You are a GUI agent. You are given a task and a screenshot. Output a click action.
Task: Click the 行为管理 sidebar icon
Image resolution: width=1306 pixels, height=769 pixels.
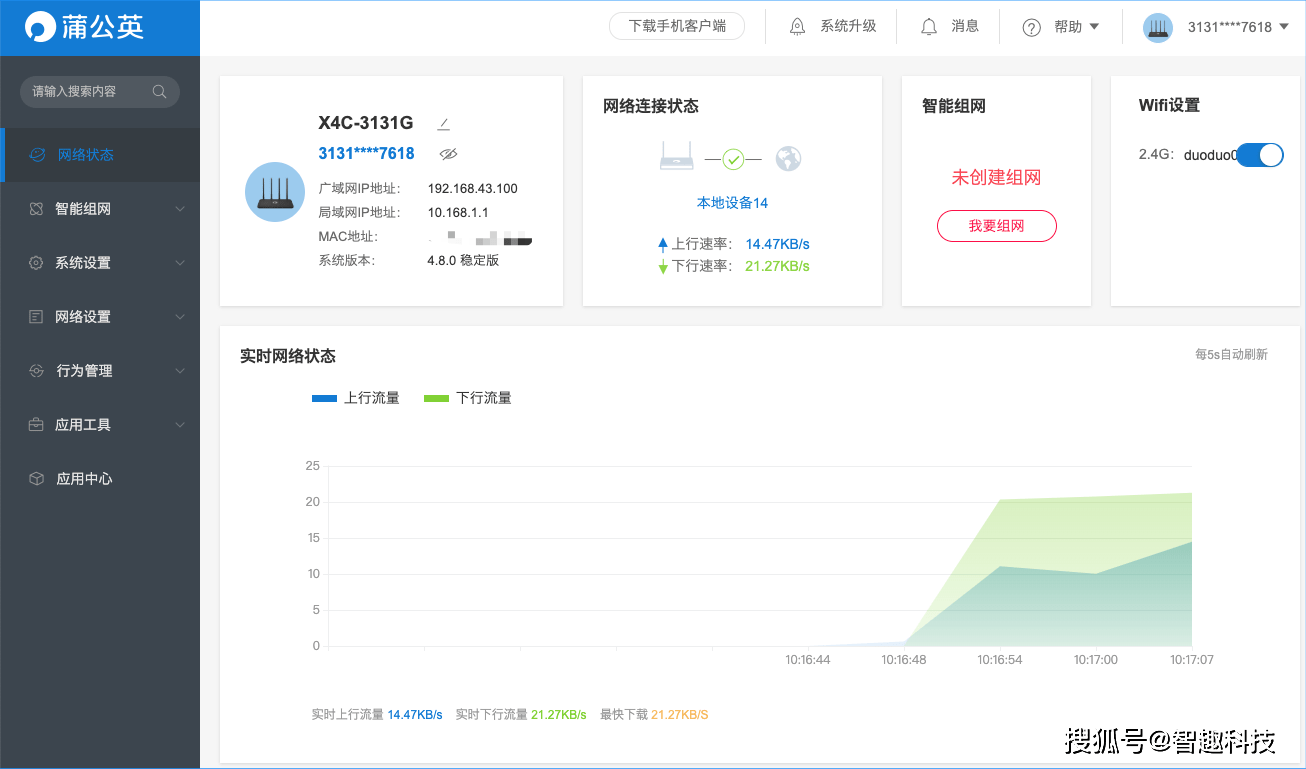pos(36,371)
